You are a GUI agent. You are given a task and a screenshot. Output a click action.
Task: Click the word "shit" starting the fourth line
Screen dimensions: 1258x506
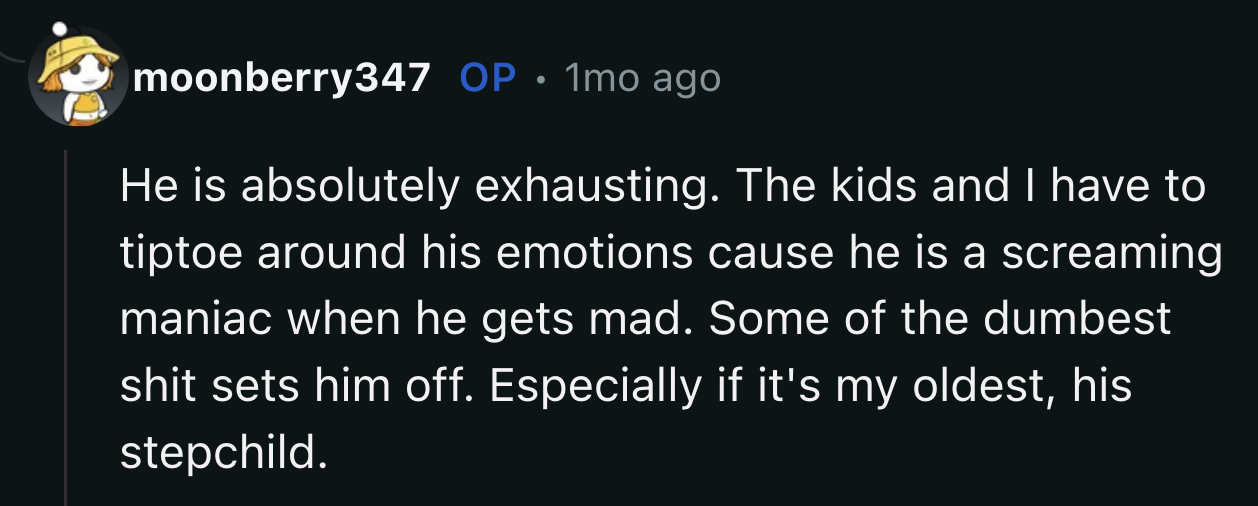point(153,386)
